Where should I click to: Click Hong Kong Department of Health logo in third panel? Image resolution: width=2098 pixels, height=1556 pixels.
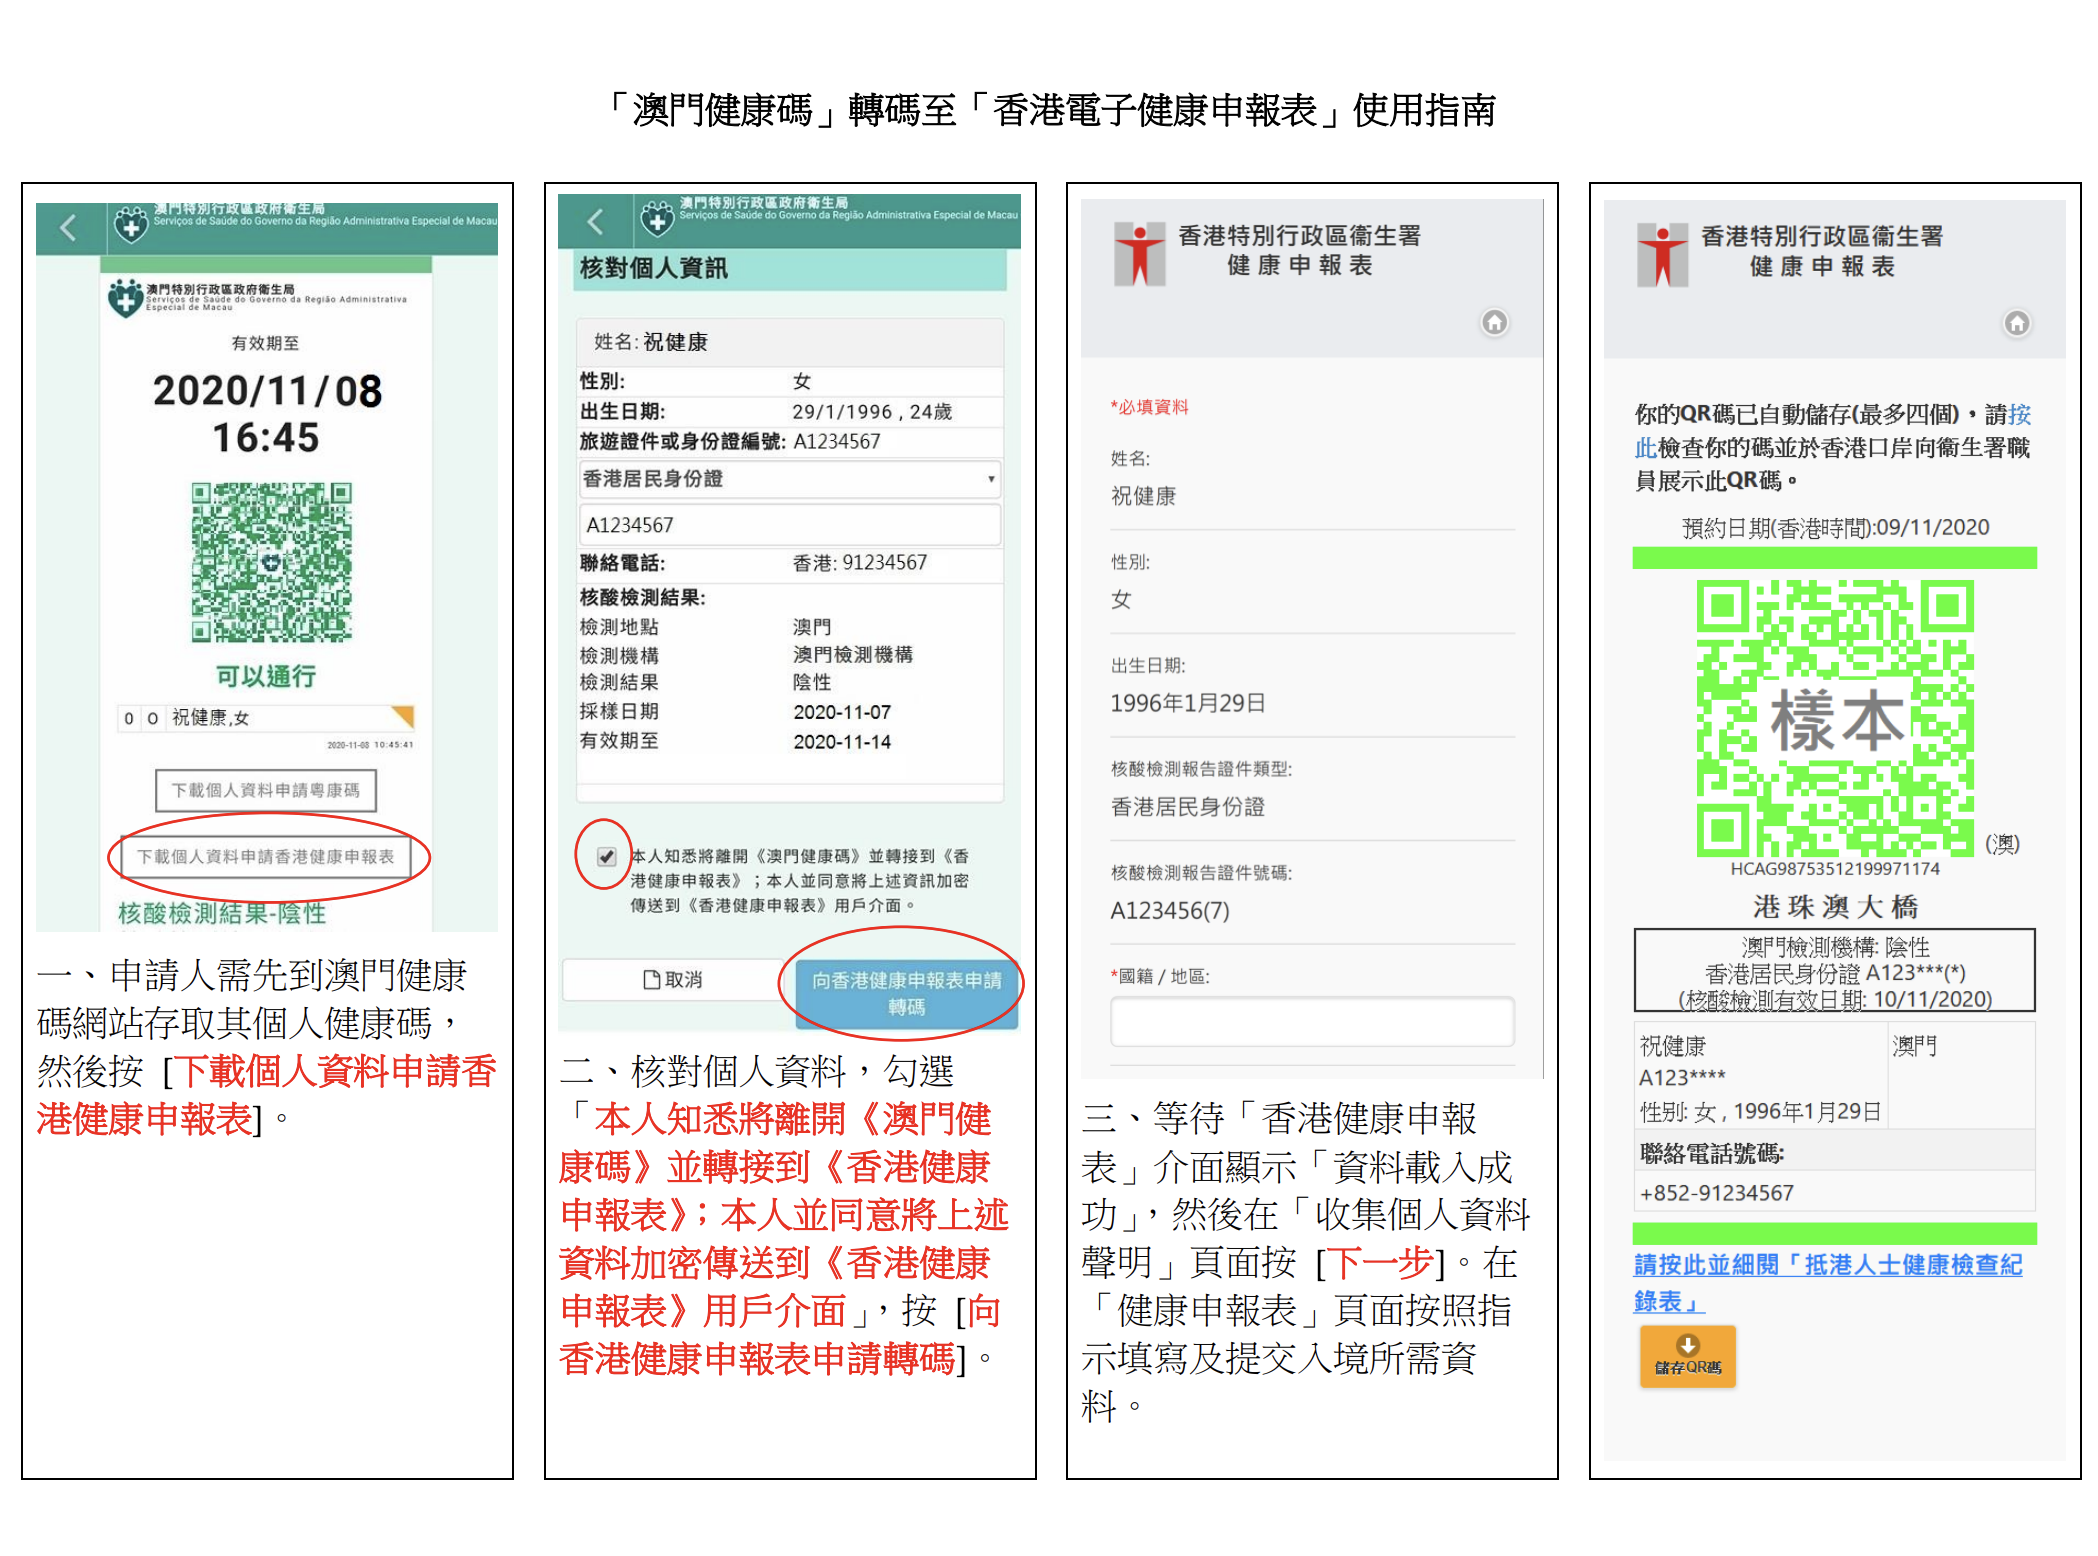click(1140, 253)
